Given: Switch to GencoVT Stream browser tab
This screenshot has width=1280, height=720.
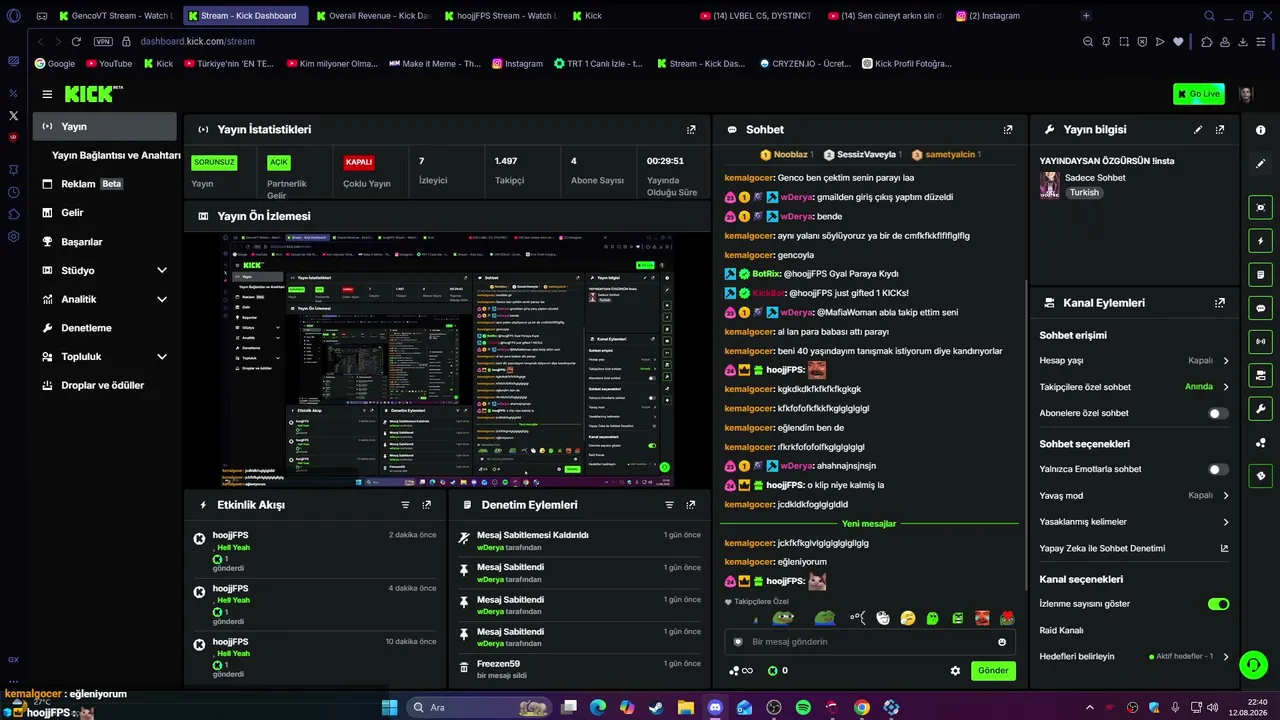Looking at the screenshot, I should [116, 16].
